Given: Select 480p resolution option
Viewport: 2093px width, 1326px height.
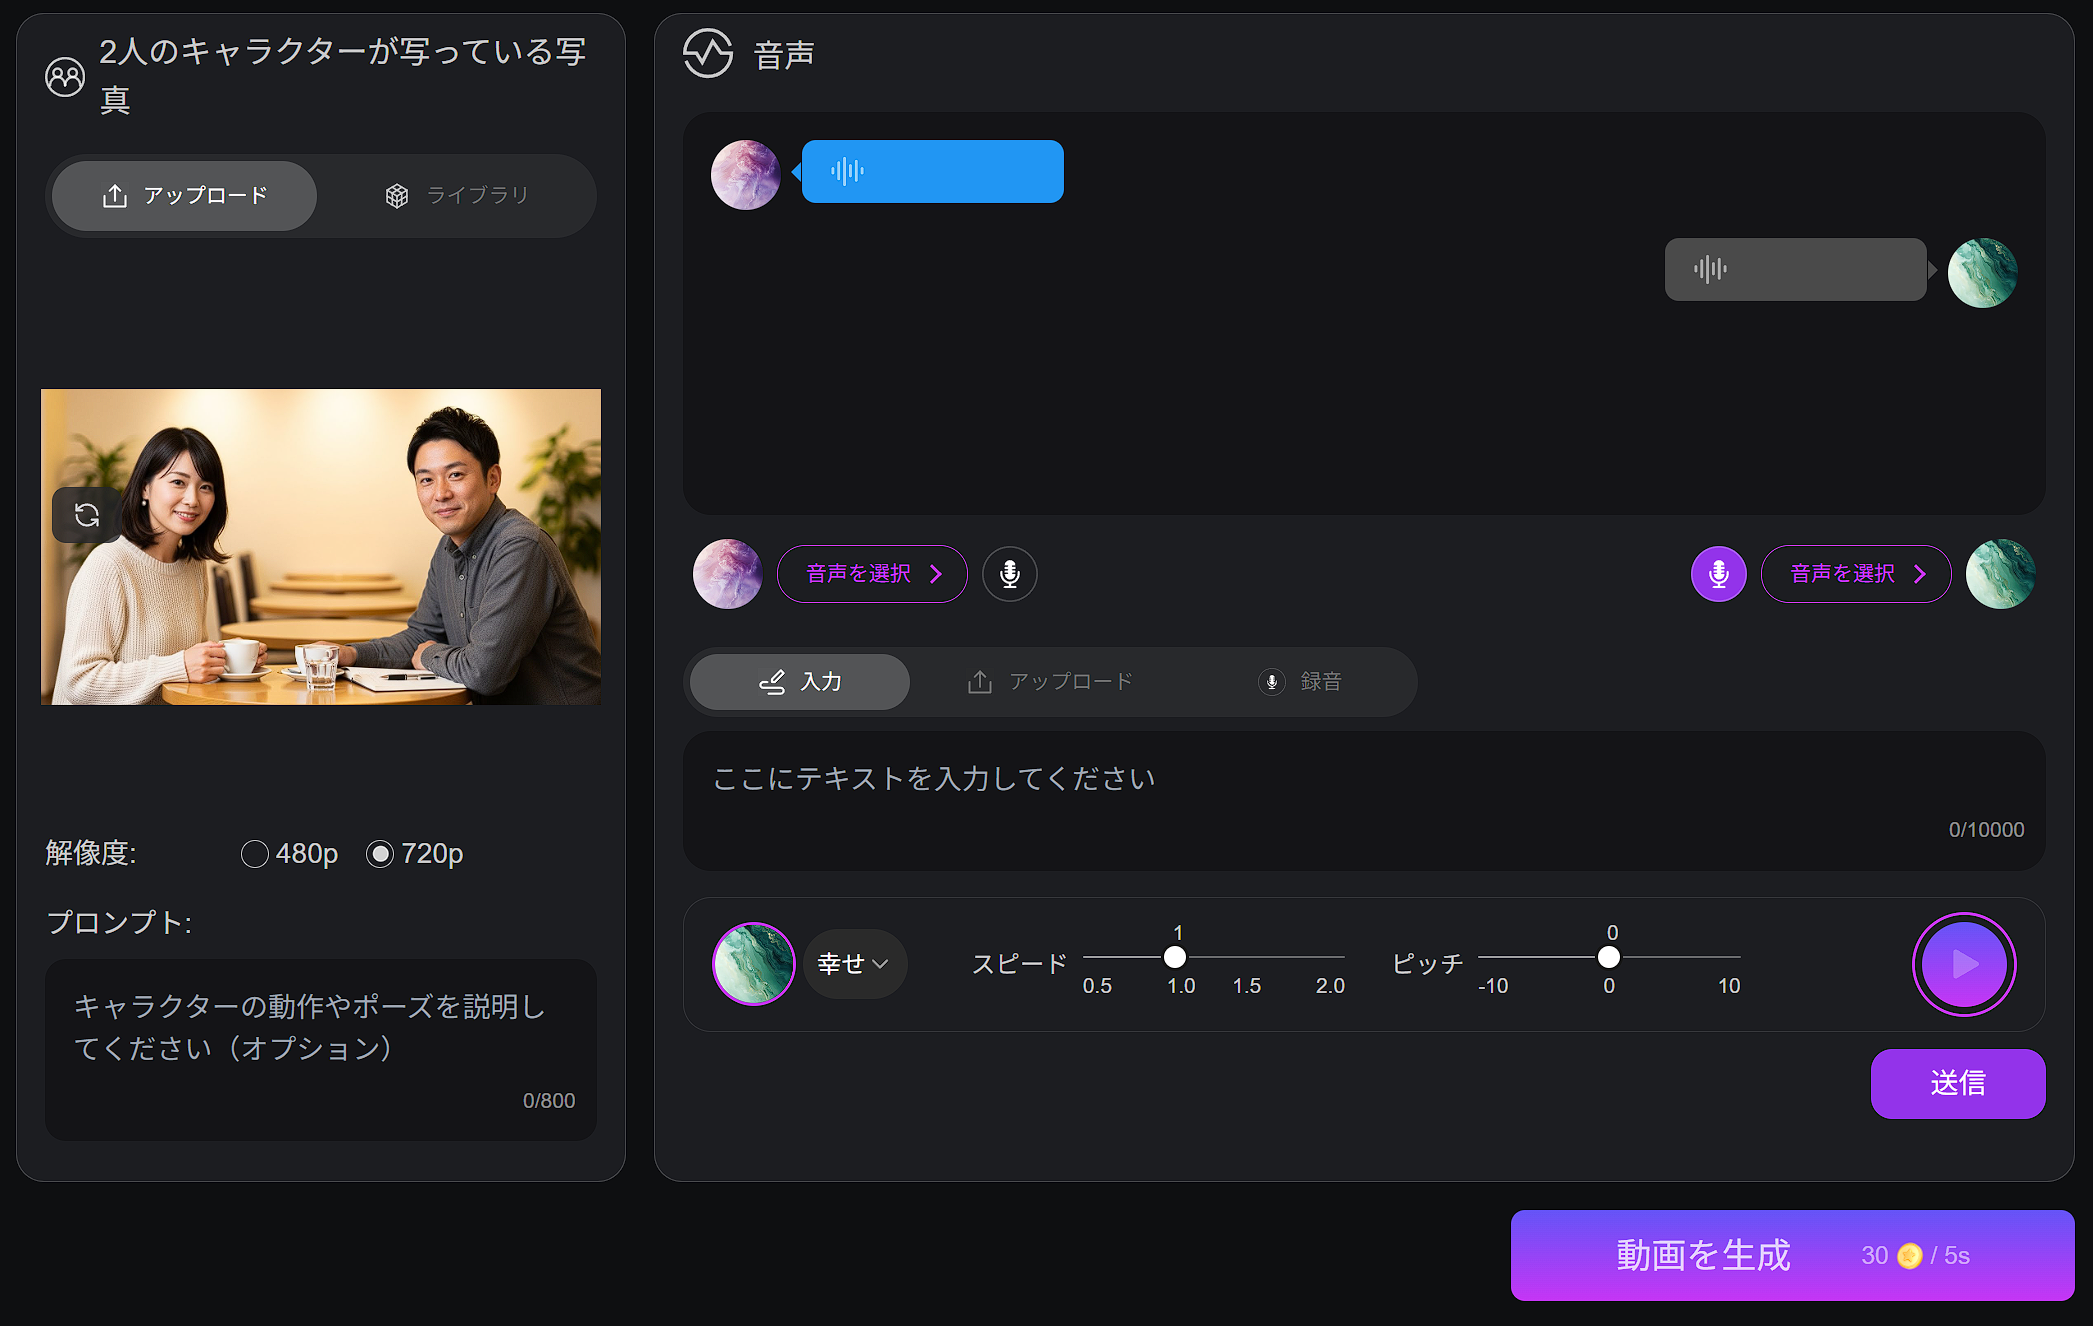Looking at the screenshot, I should click(255, 854).
